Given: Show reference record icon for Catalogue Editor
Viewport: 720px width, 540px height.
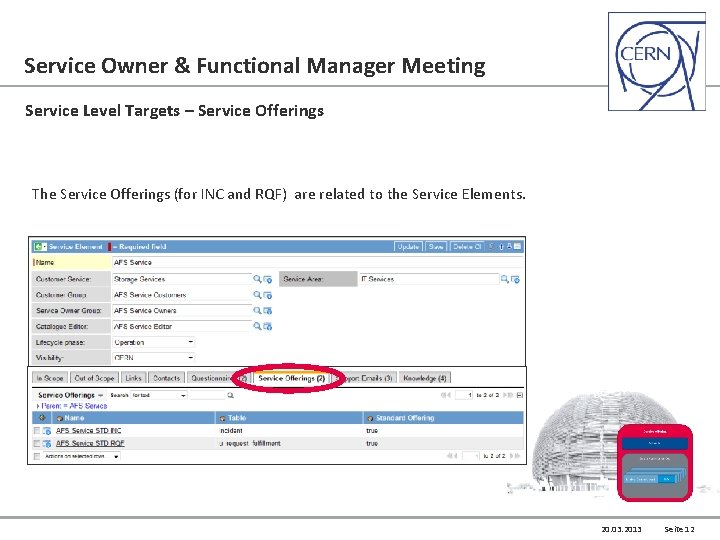Looking at the screenshot, I should [x=268, y=326].
